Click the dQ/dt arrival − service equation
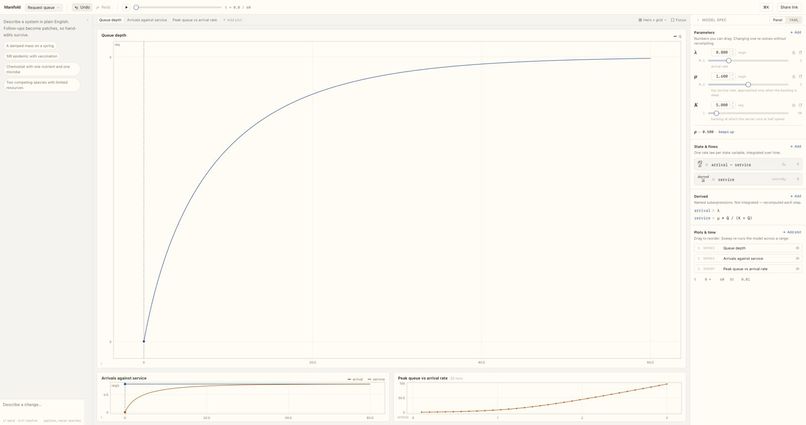Image resolution: width=806 pixels, height=425 pixels. (x=731, y=165)
